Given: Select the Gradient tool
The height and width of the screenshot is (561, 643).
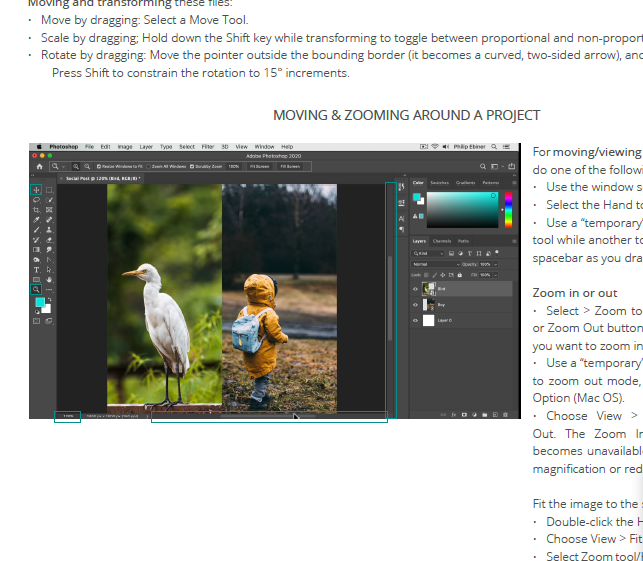Looking at the screenshot, I should (36, 250).
